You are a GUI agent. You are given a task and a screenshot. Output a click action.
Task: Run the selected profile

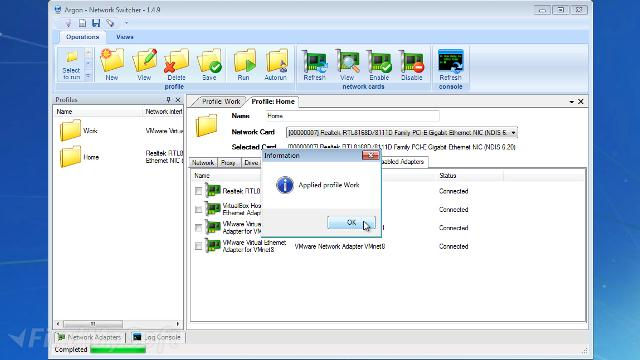(x=244, y=64)
